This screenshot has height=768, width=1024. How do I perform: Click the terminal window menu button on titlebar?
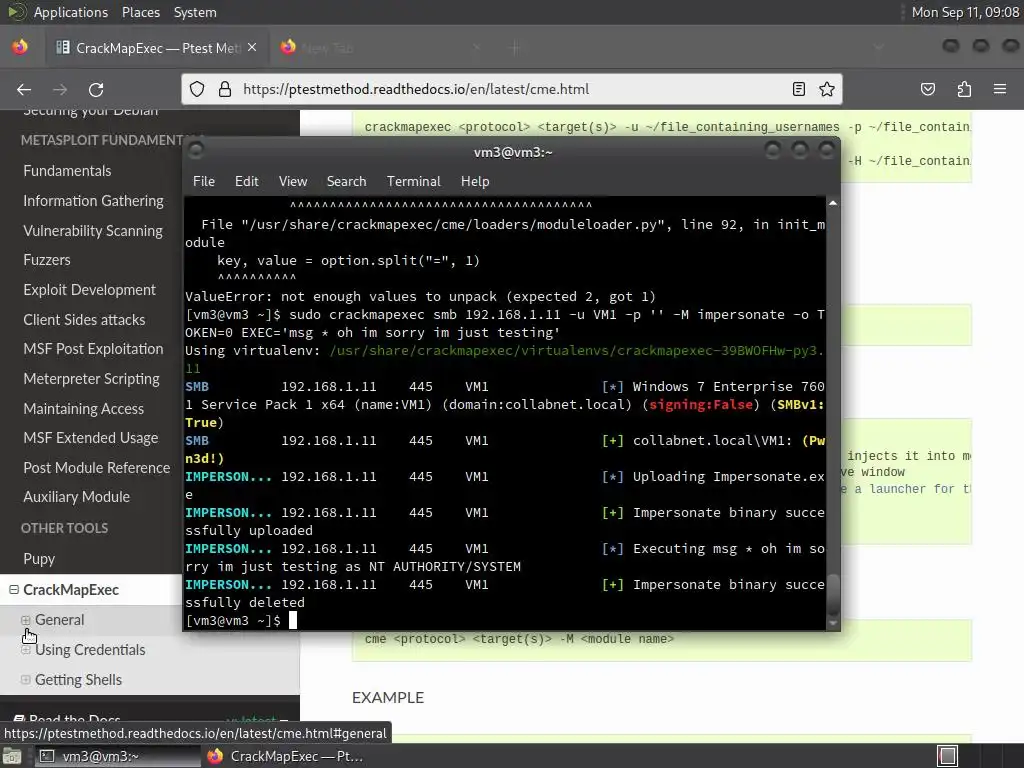[x=196, y=152]
